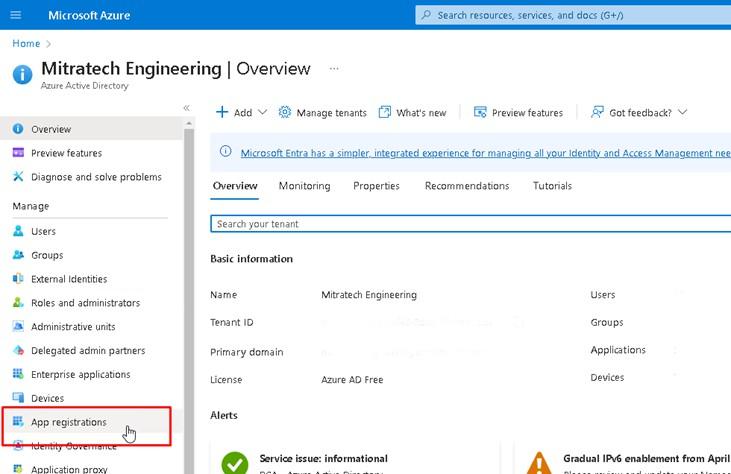
Task: Open App registrations blade
Action: pyautogui.click(x=69, y=422)
